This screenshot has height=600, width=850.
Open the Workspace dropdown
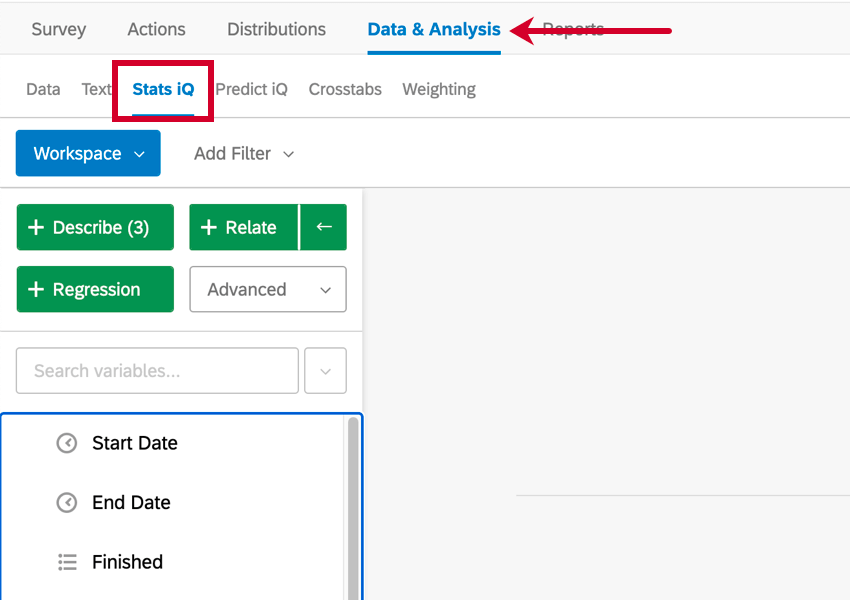click(88, 153)
